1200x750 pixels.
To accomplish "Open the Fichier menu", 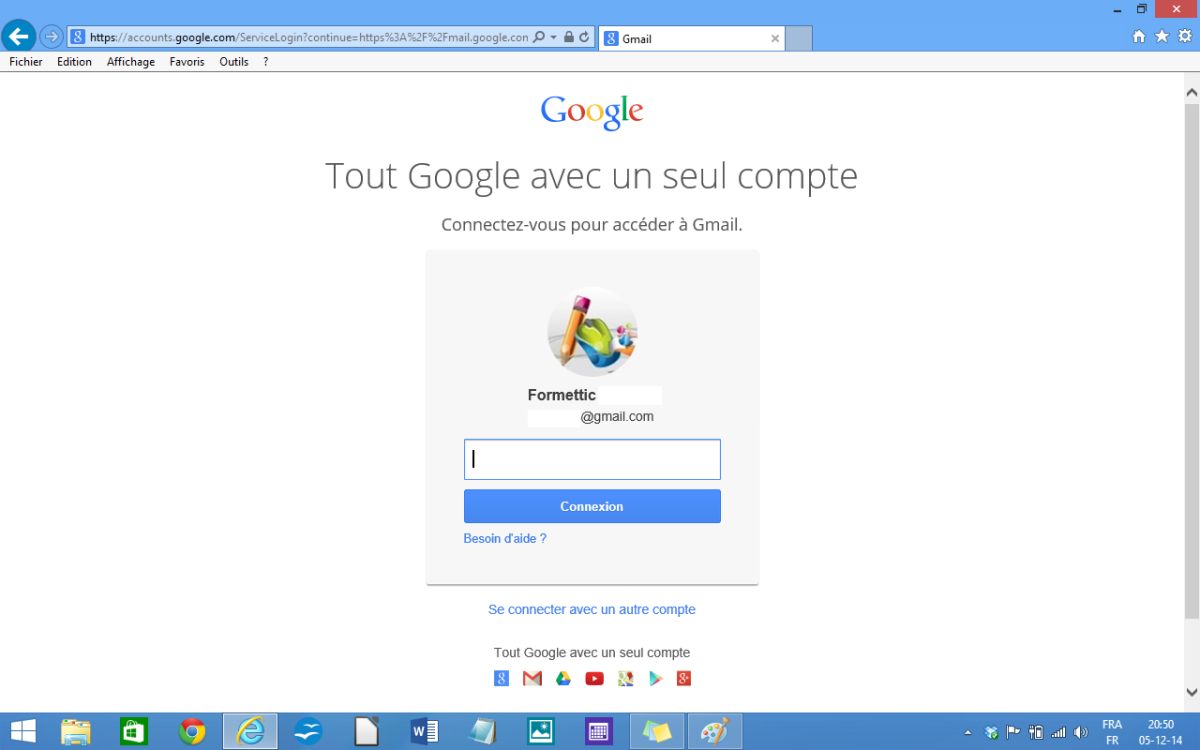I will [26, 62].
